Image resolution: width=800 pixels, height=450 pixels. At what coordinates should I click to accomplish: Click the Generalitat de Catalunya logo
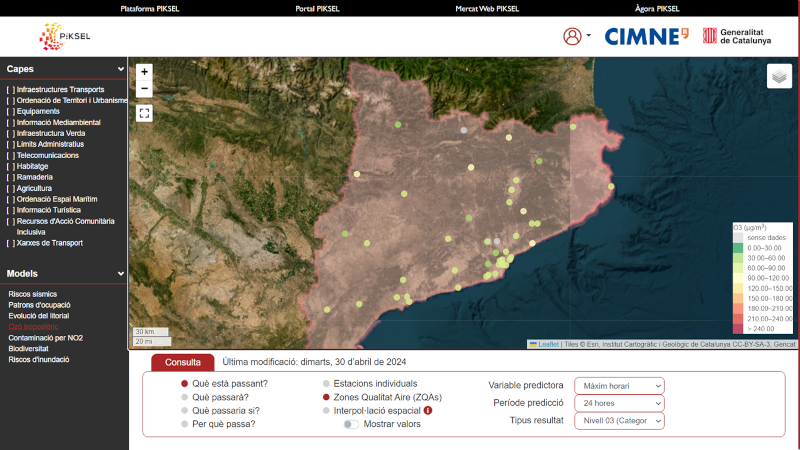click(x=737, y=36)
